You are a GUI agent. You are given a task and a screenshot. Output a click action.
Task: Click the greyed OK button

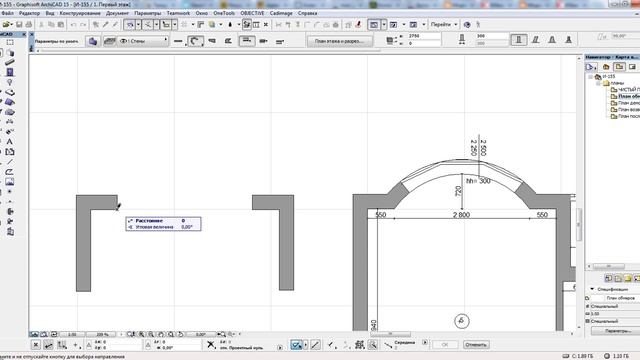coord(444,344)
